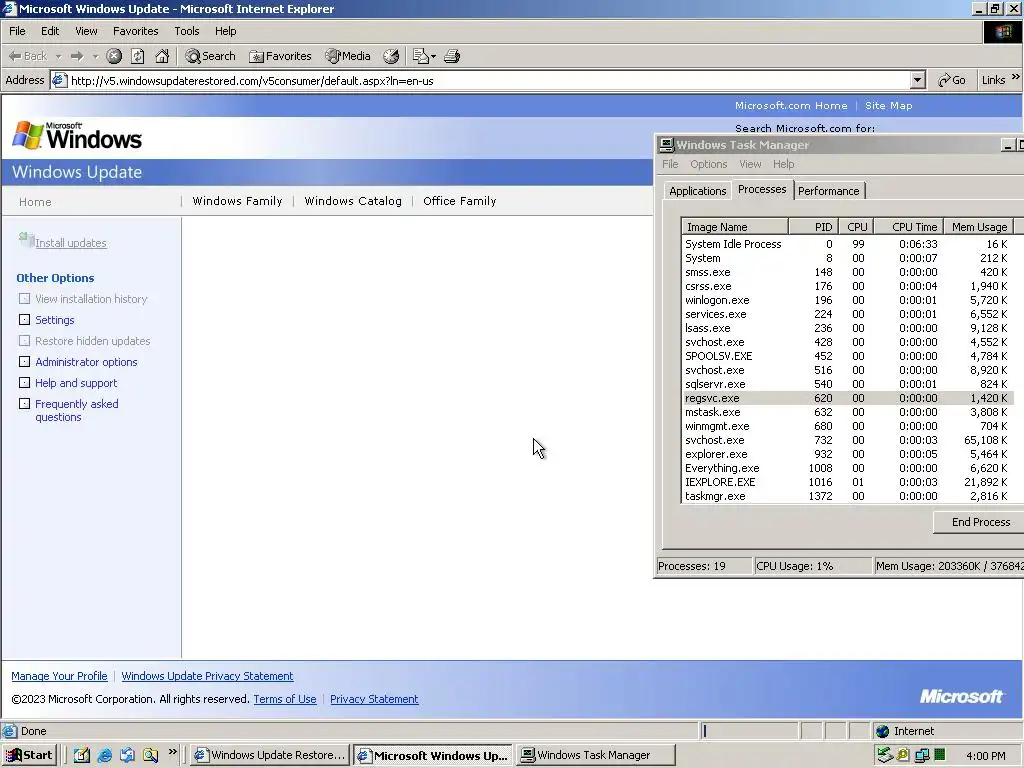Open the File menu in Internet Explorer

click(18, 31)
